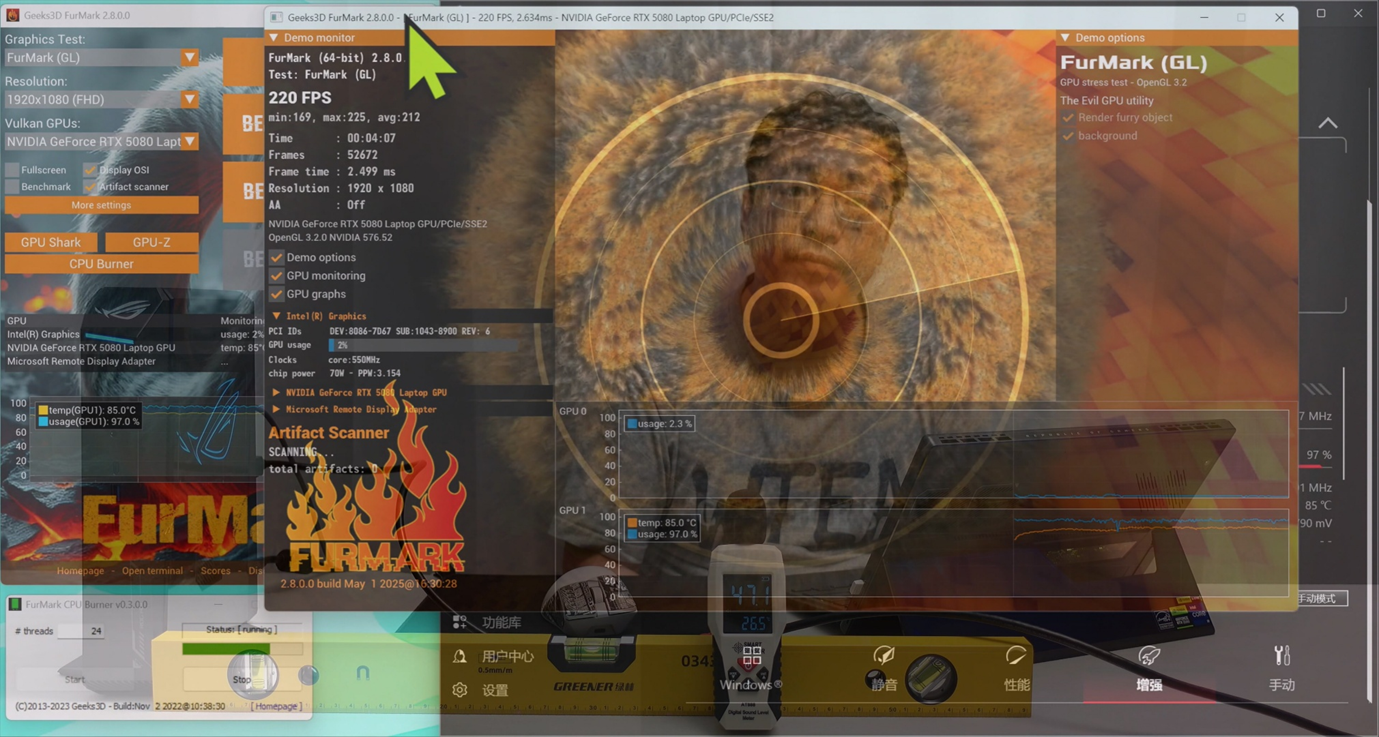Open the CPU Burner button

click(101, 264)
